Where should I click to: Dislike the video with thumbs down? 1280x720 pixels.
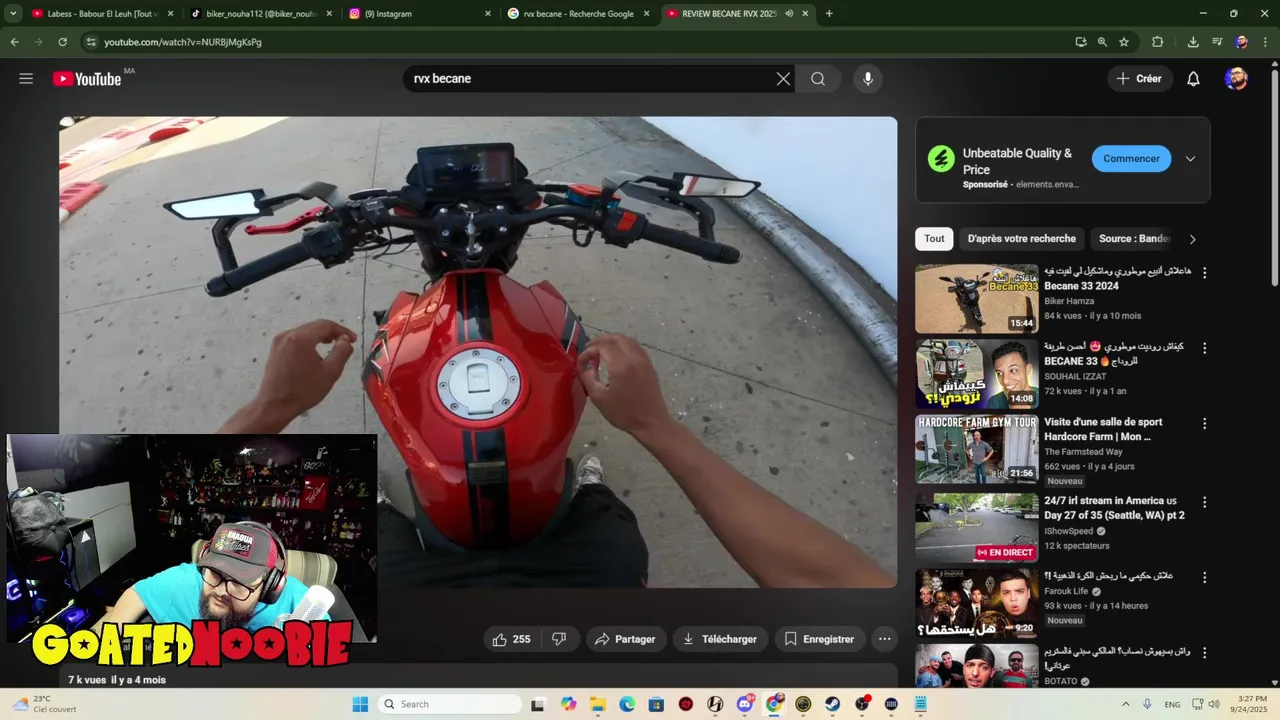click(559, 639)
